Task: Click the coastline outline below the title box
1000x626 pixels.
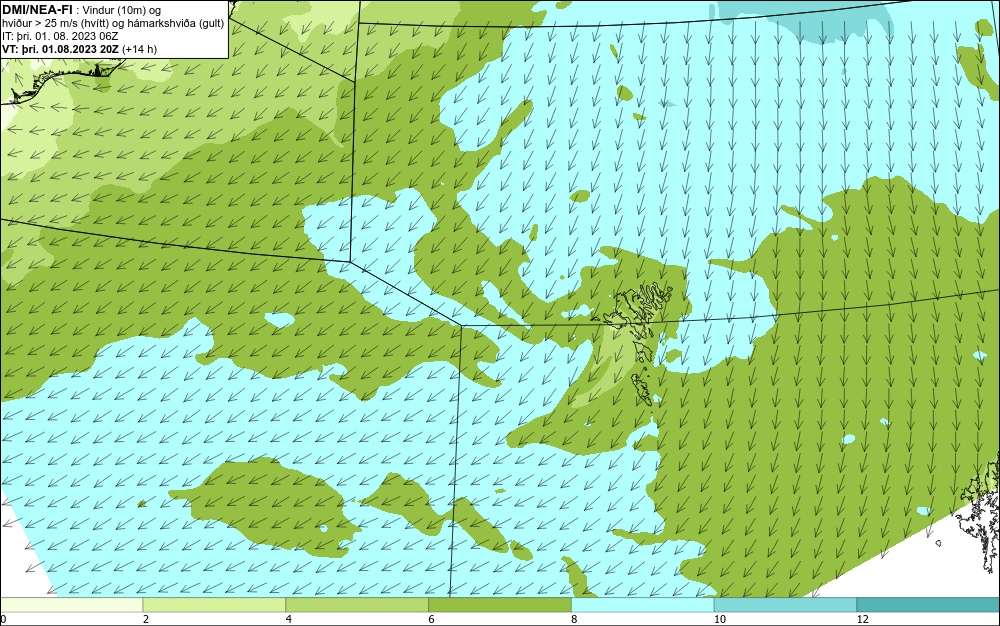Action: (64, 80)
